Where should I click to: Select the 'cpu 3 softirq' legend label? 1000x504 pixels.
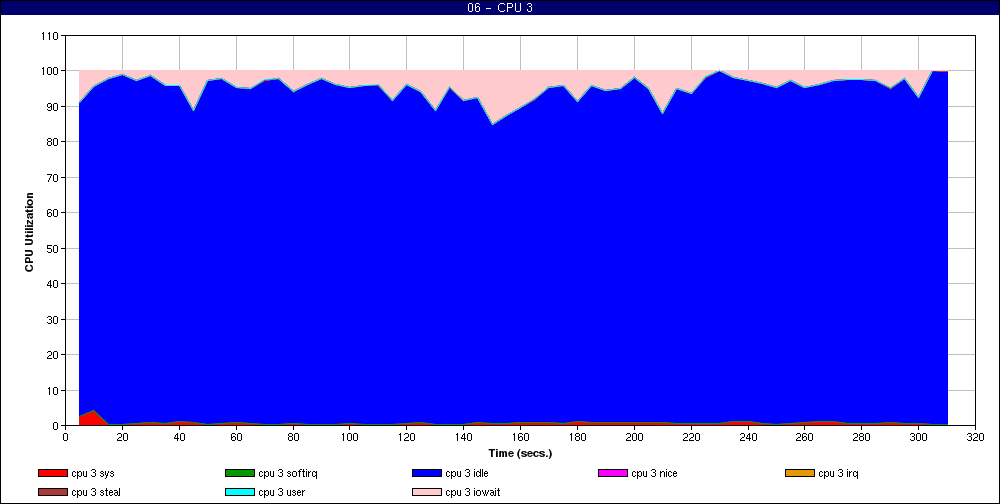(288, 473)
